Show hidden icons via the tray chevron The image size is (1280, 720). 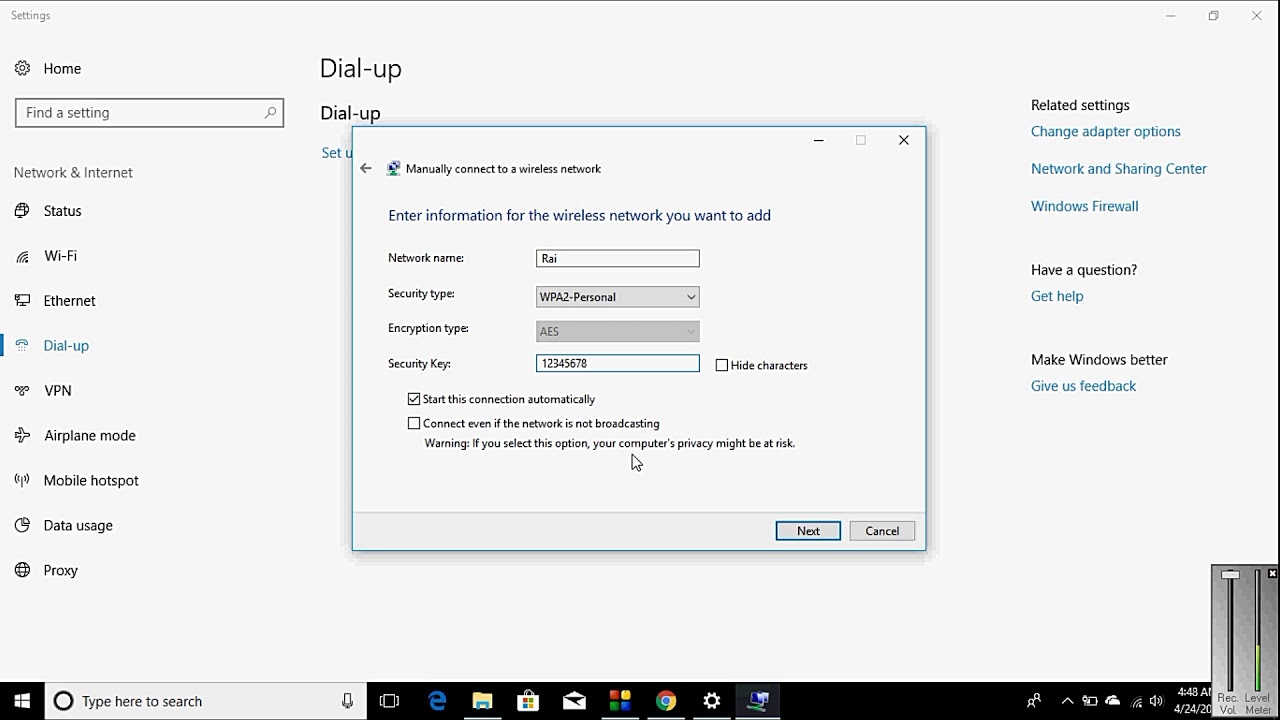pyautogui.click(x=1067, y=701)
